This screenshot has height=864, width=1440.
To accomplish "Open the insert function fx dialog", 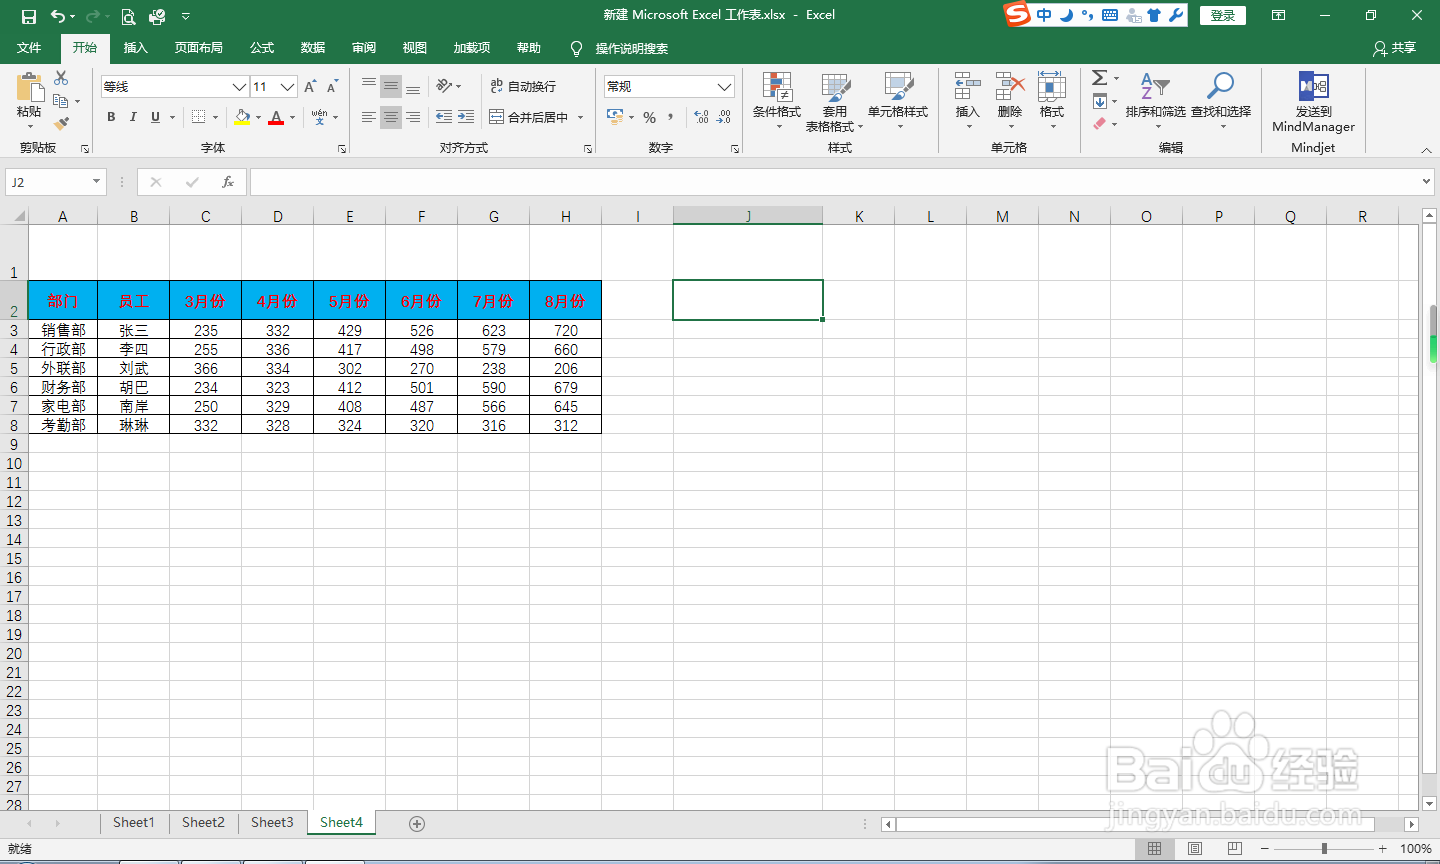I will (x=228, y=182).
